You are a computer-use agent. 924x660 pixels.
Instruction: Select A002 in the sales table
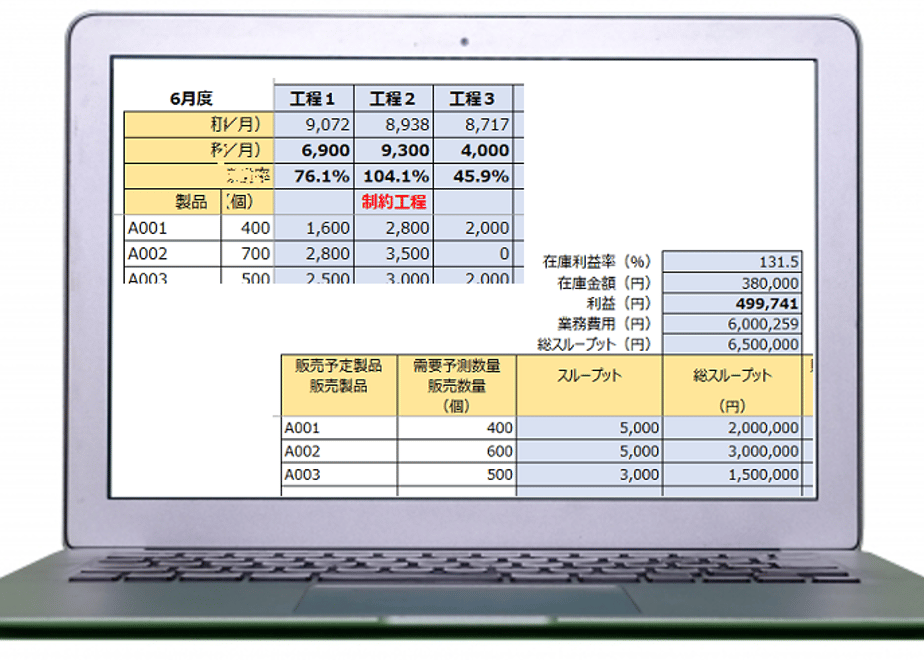(339, 451)
